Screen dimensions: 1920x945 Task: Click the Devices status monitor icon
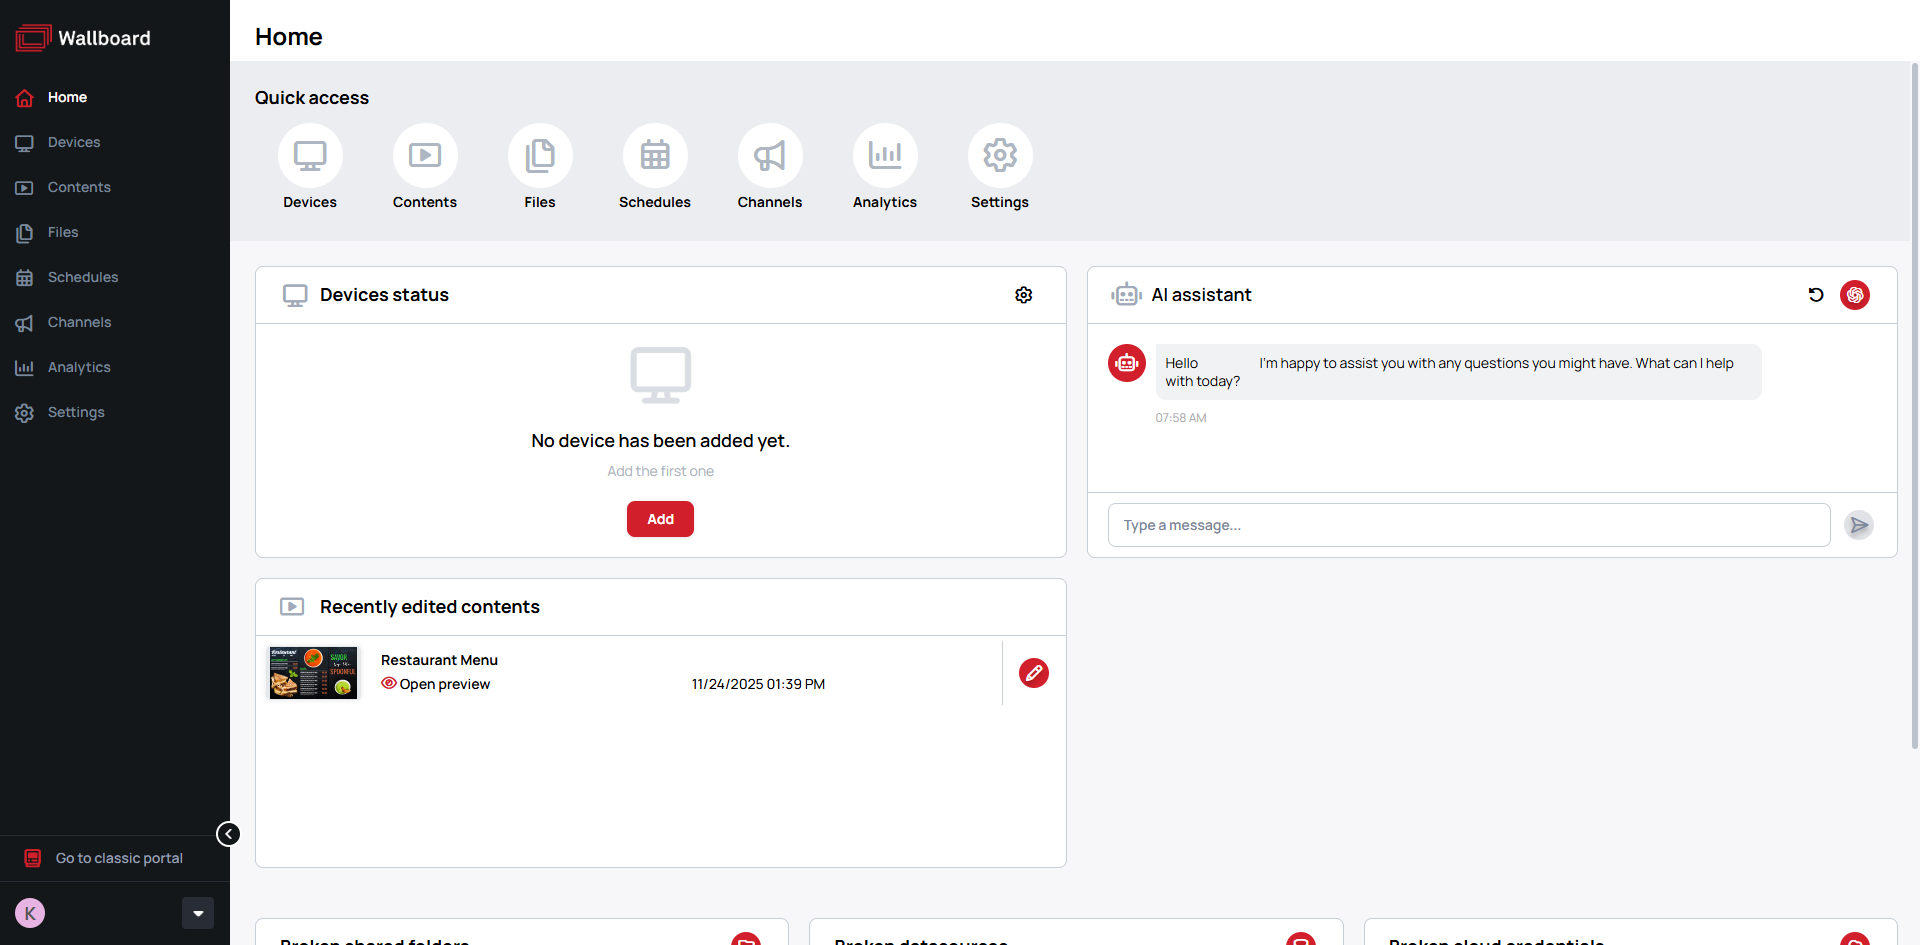coord(295,295)
